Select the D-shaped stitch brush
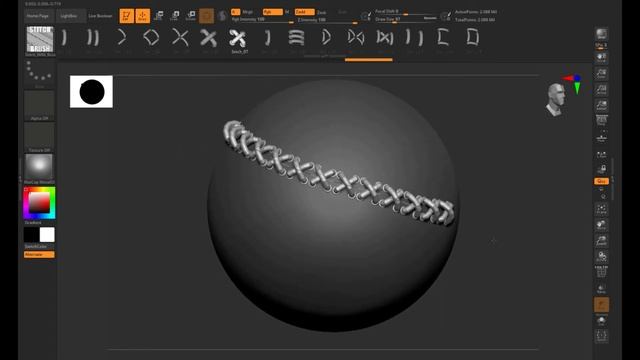The image size is (640, 360). click(326, 38)
